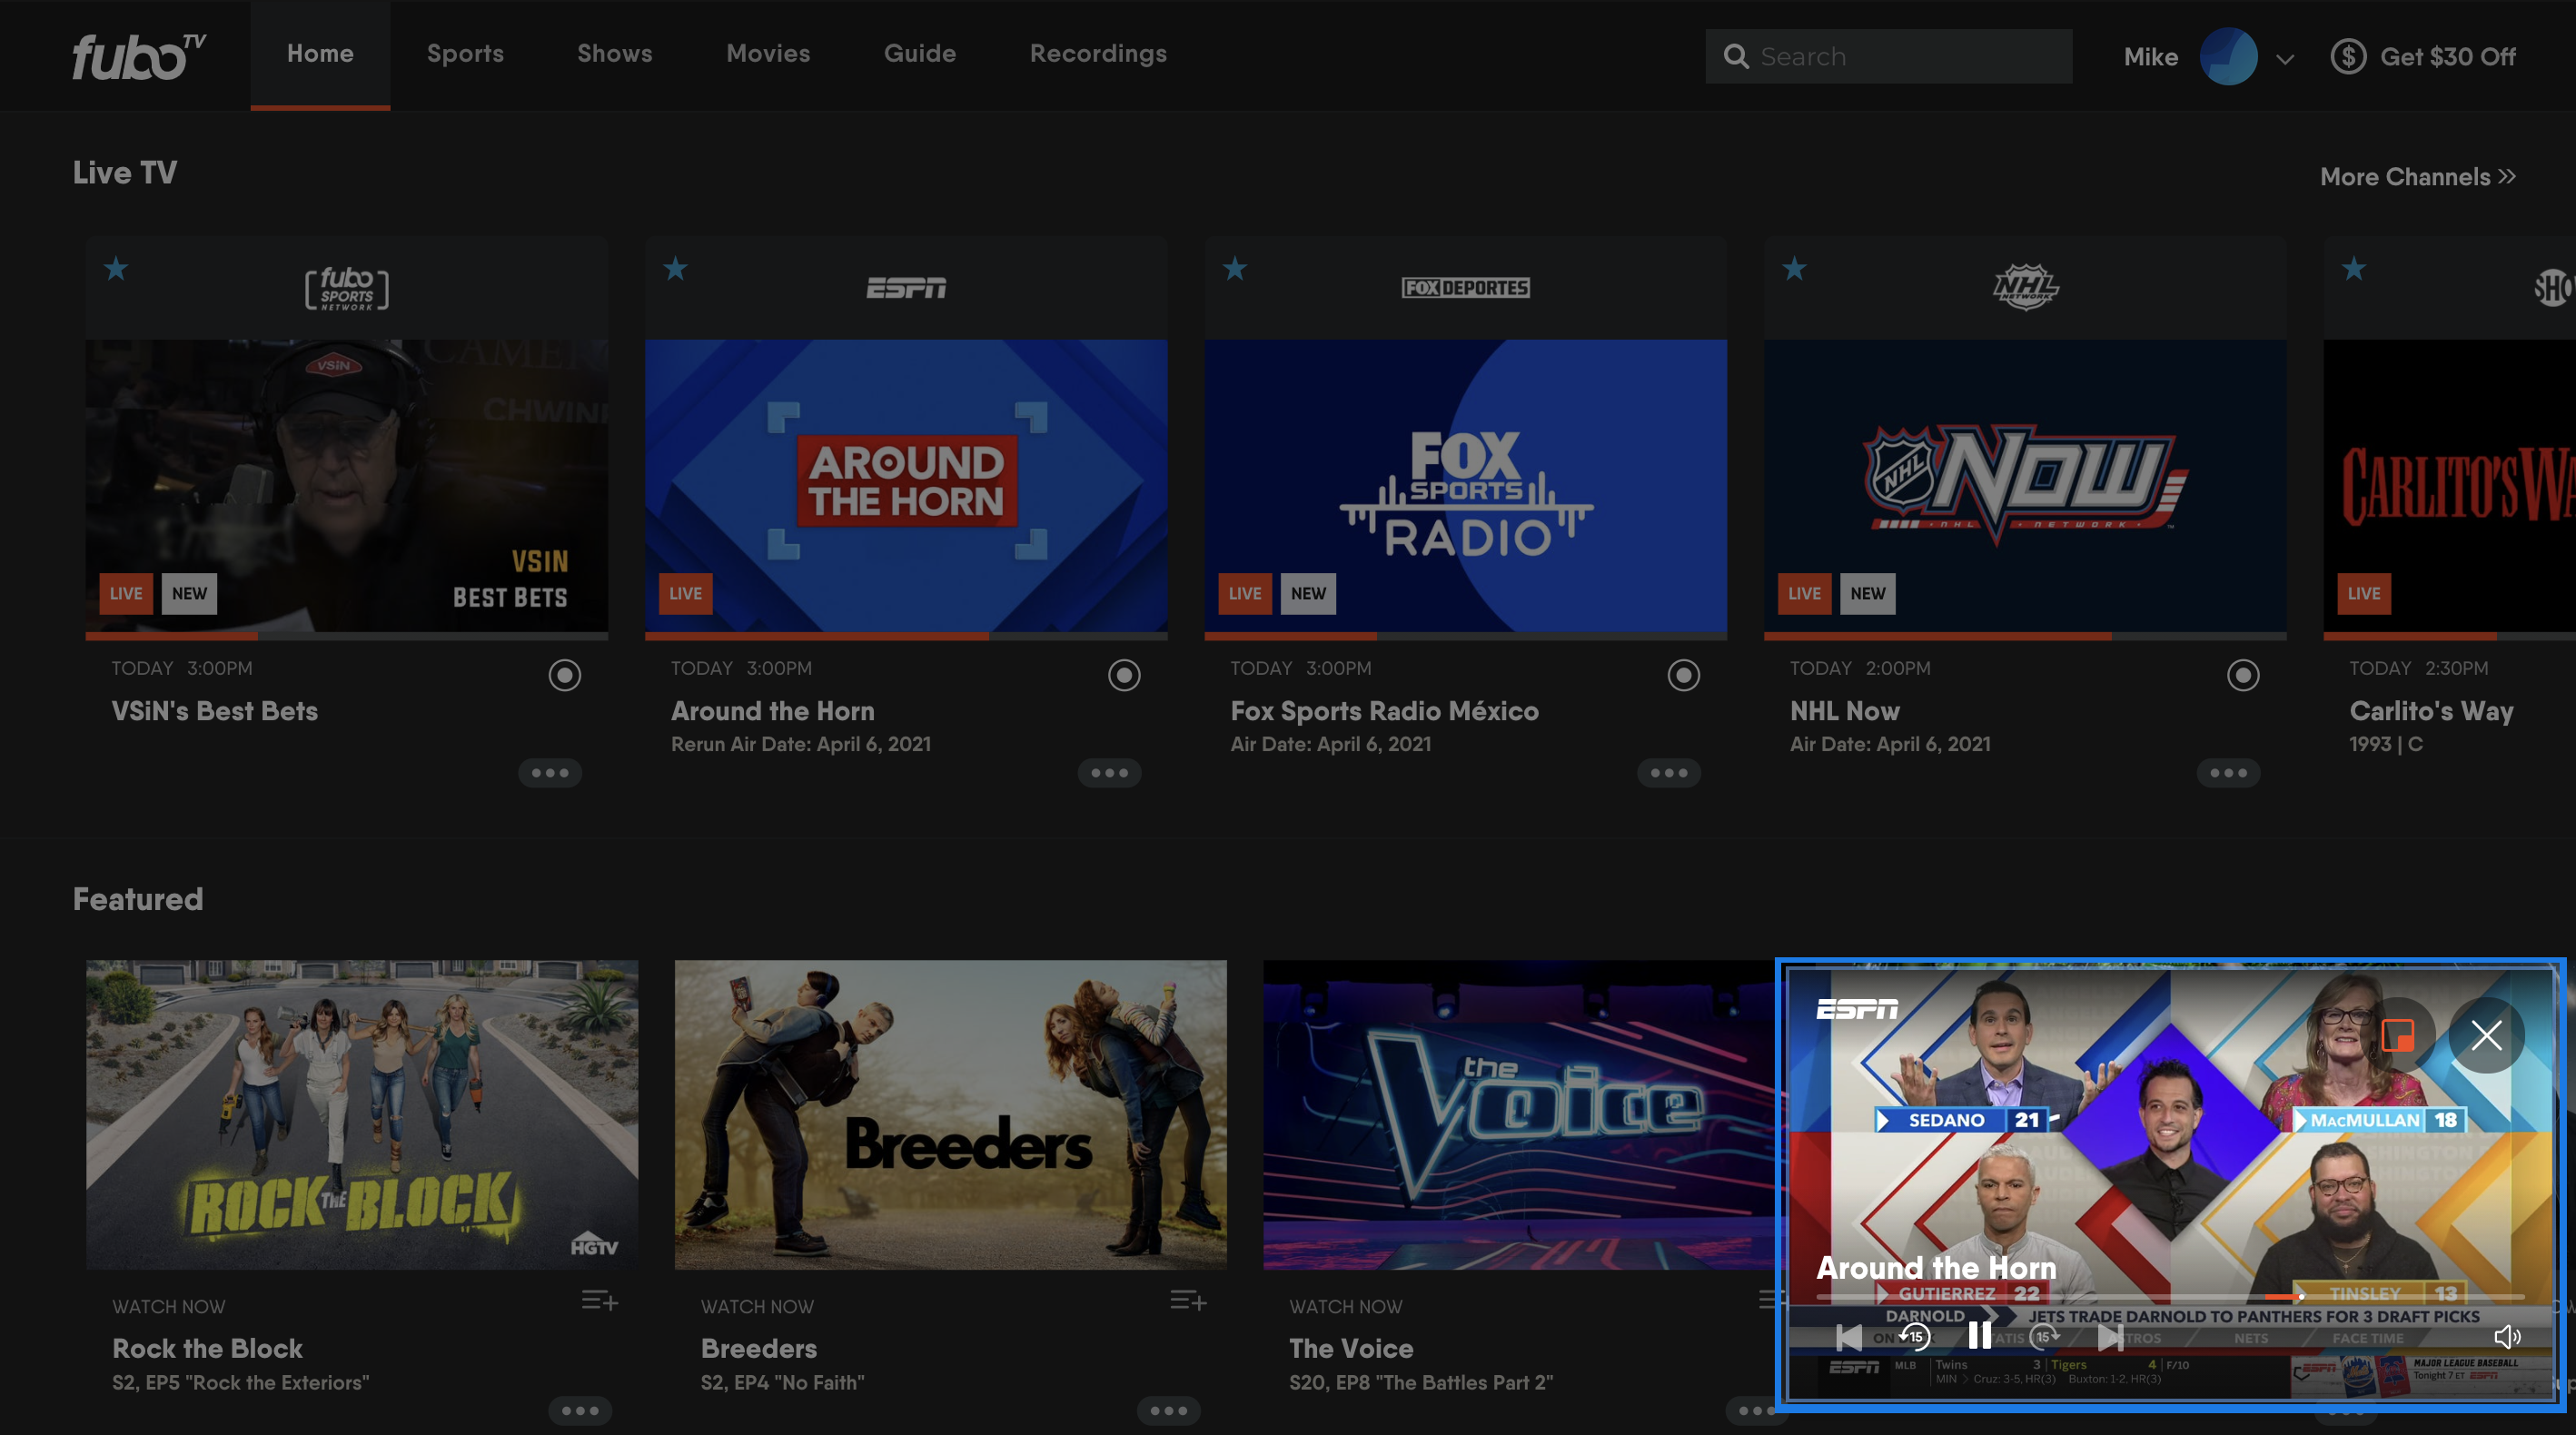This screenshot has width=2576, height=1435.
Task: Click the Get $30 Off link
Action: [x=2447, y=57]
